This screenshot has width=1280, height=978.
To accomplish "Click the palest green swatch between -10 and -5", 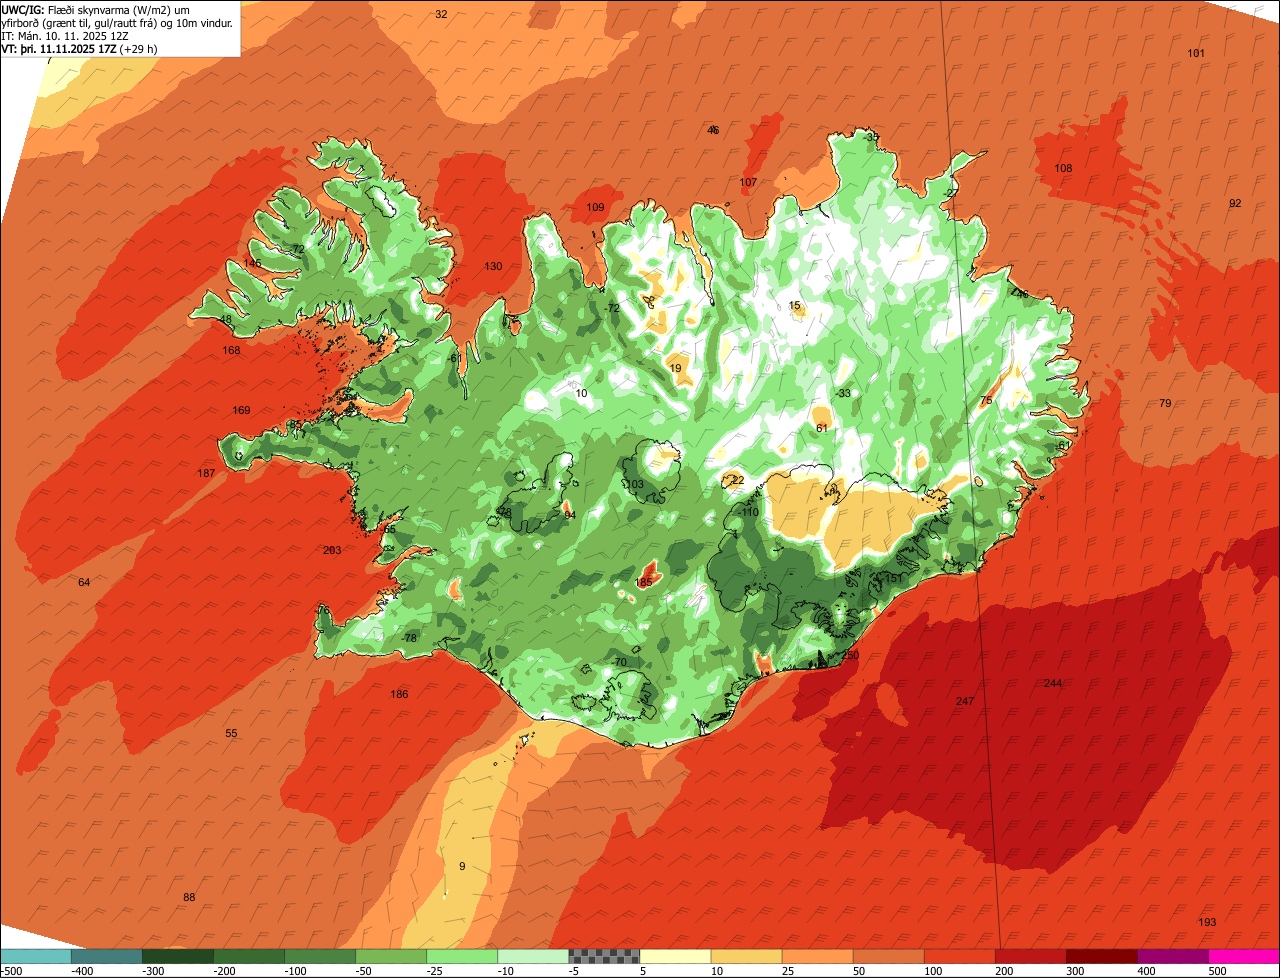I will click(x=533, y=956).
